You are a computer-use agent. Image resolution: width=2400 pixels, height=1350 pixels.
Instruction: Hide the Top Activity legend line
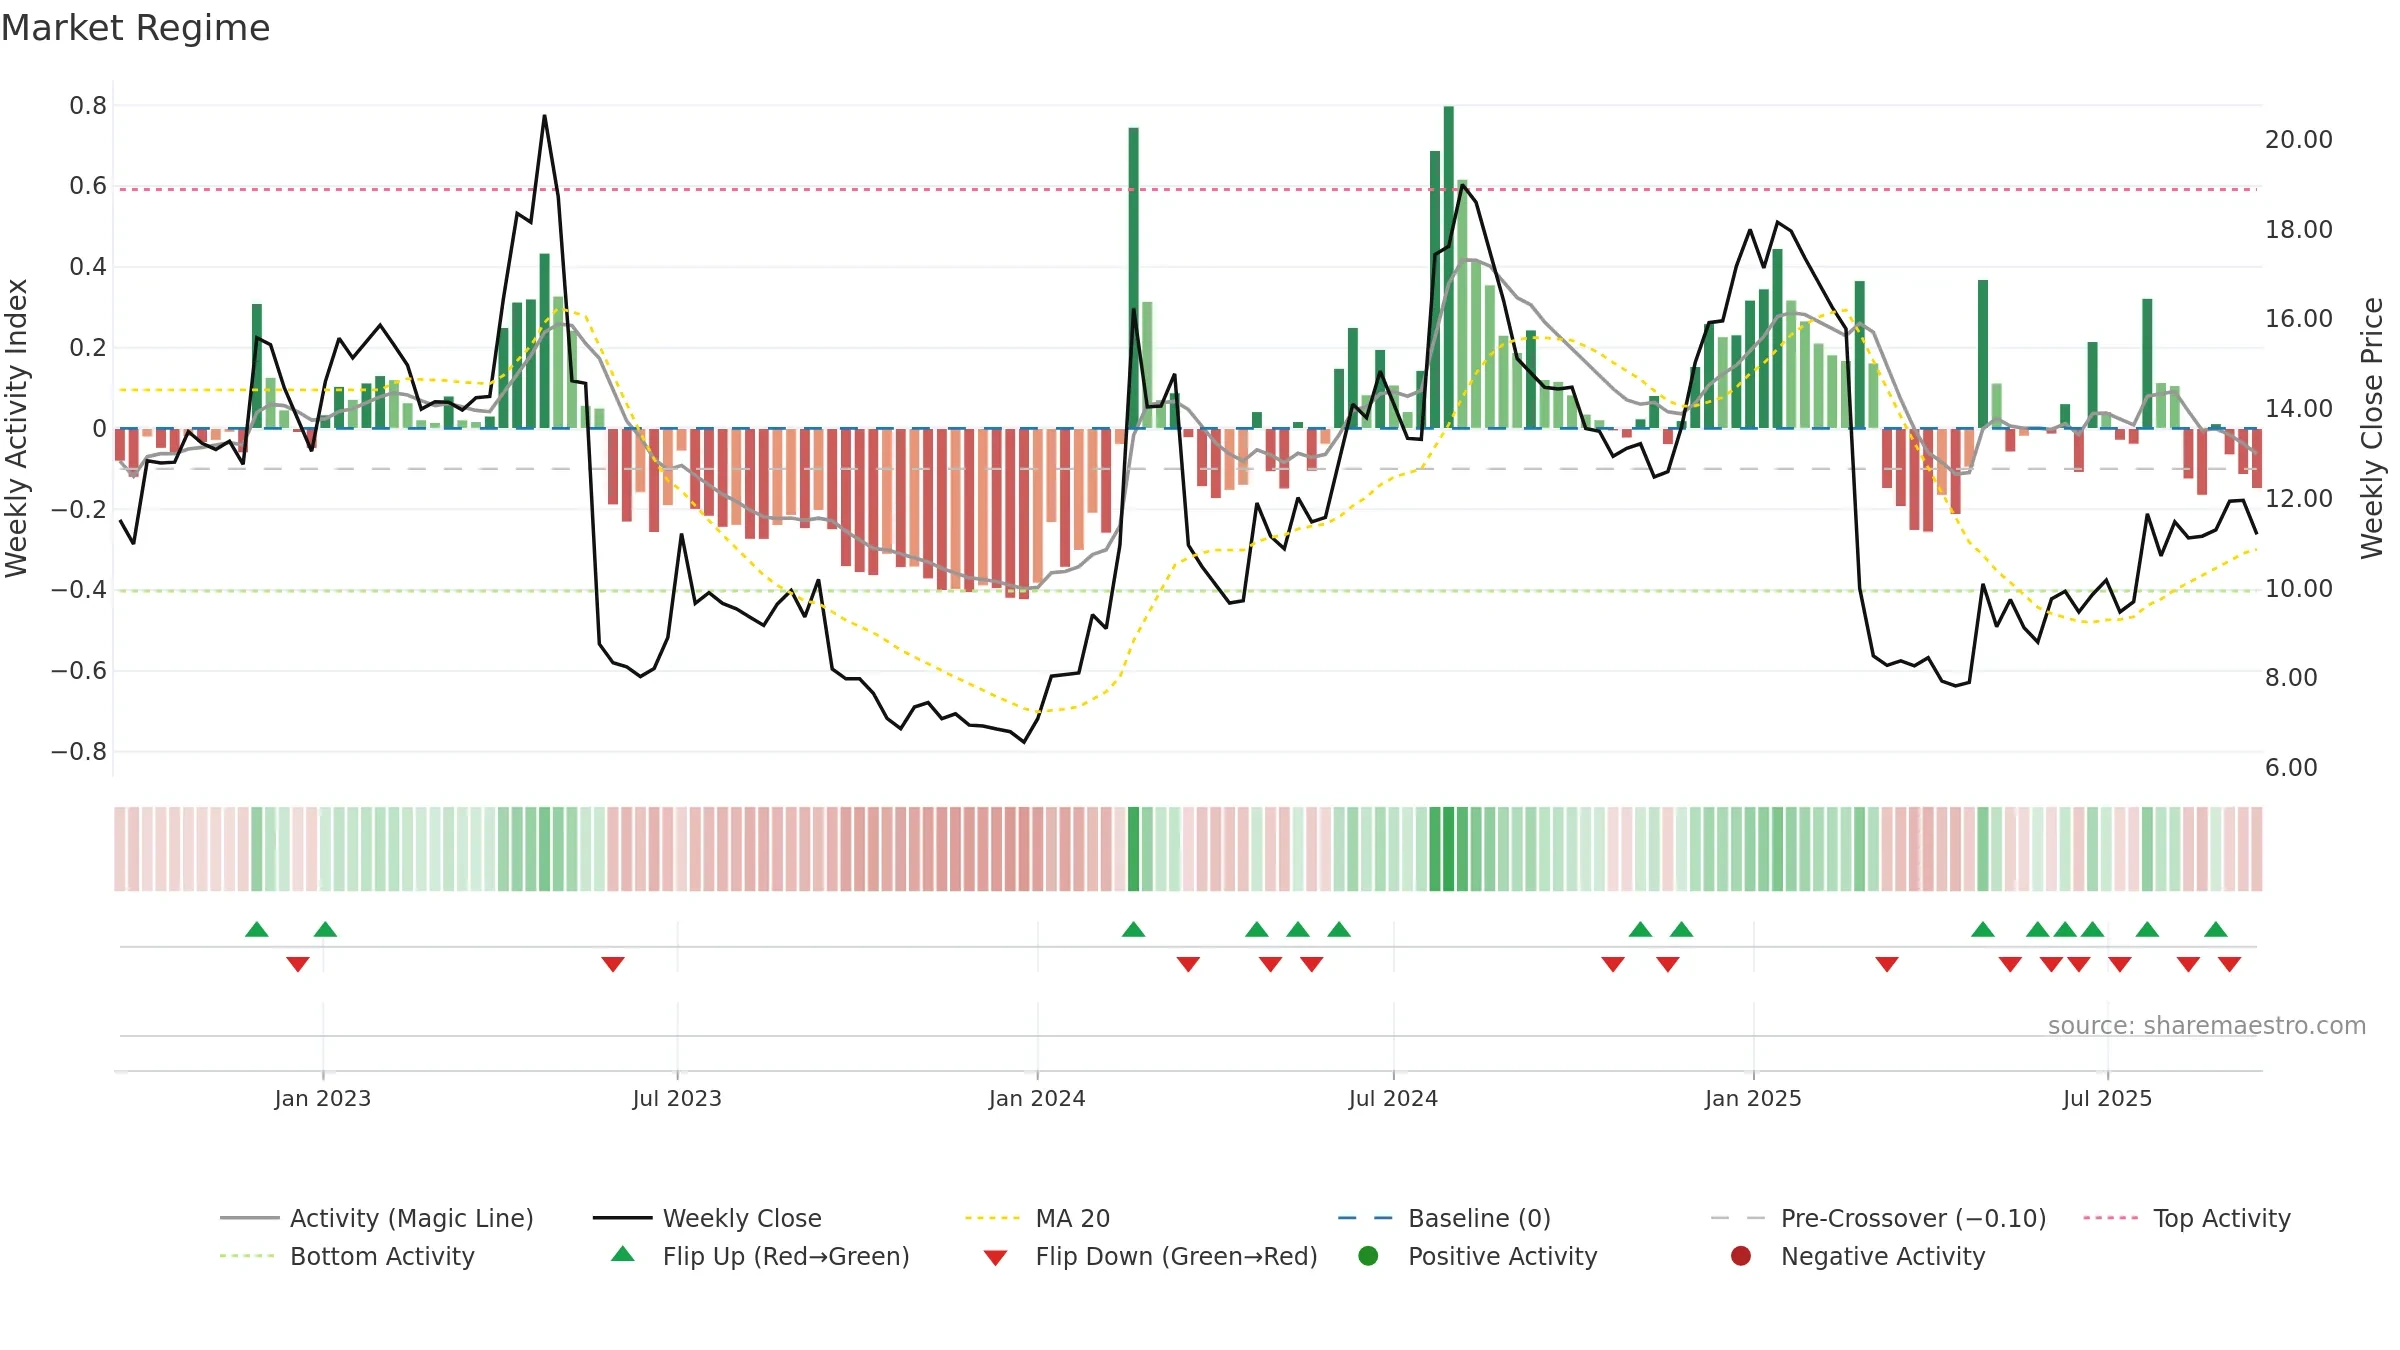pyautogui.click(x=2186, y=1218)
